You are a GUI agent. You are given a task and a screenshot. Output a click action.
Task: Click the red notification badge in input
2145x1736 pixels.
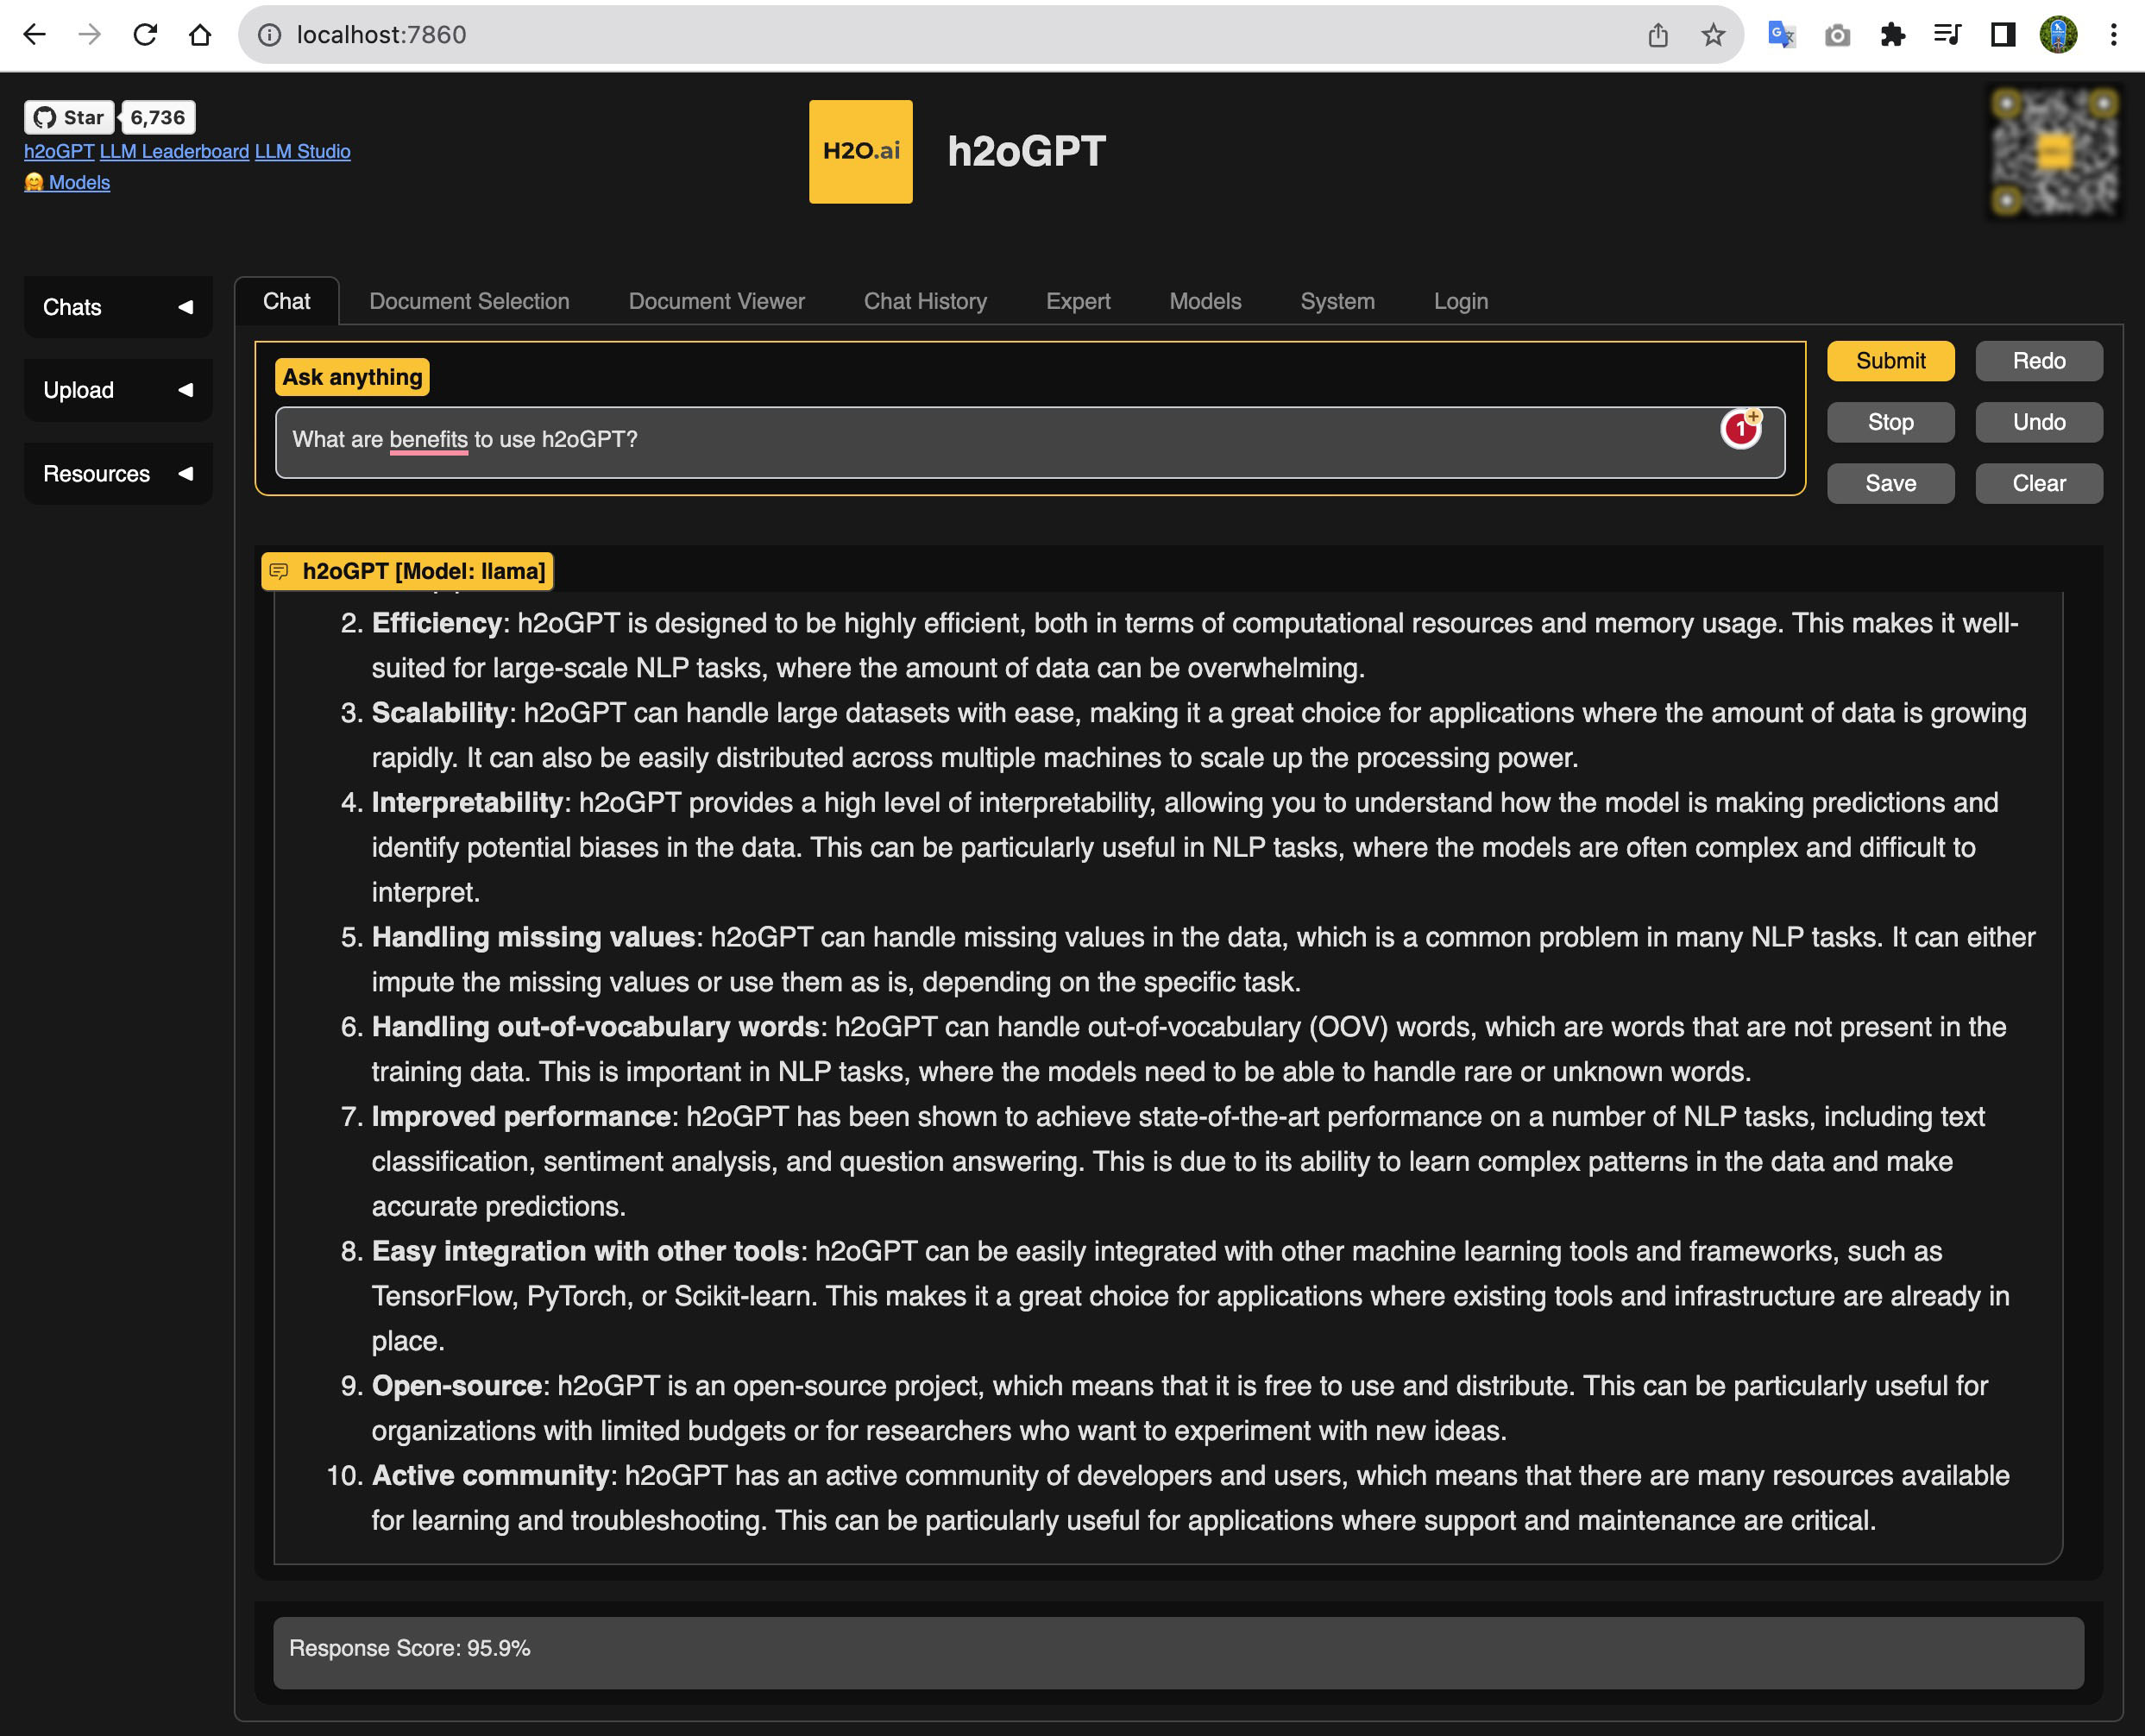[1740, 430]
